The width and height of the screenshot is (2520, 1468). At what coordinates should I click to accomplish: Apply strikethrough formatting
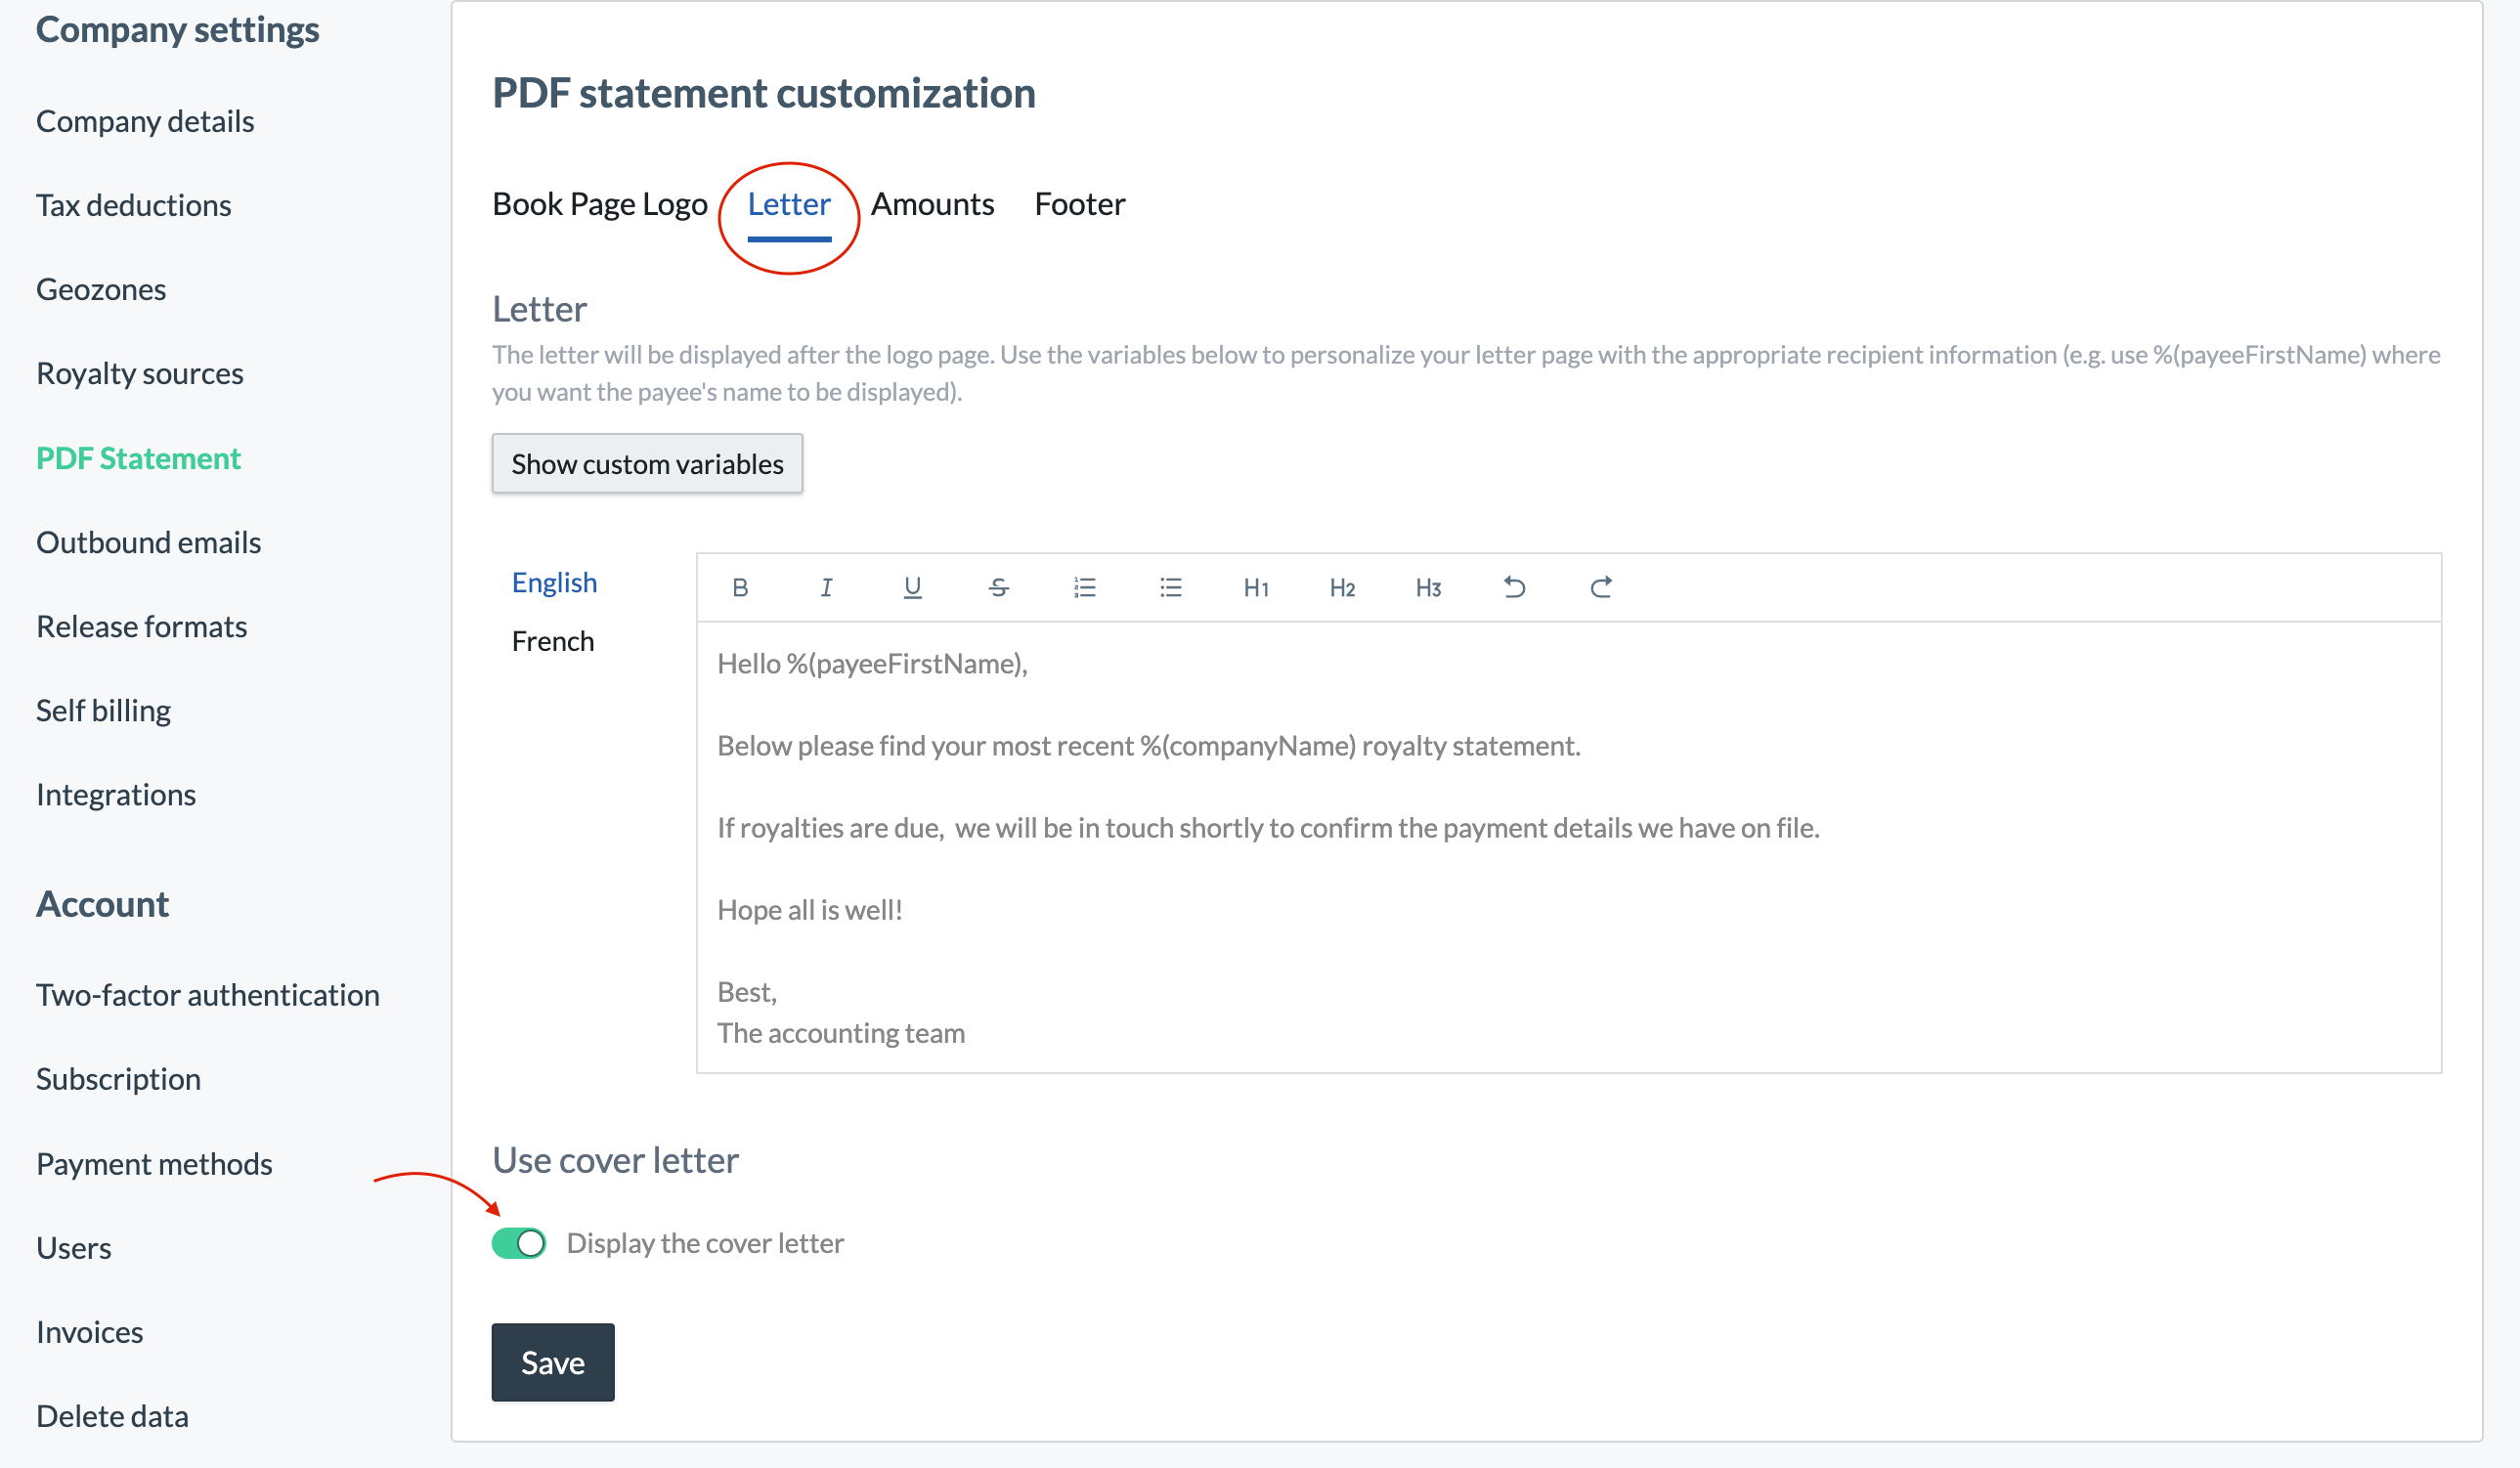click(998, 587)
